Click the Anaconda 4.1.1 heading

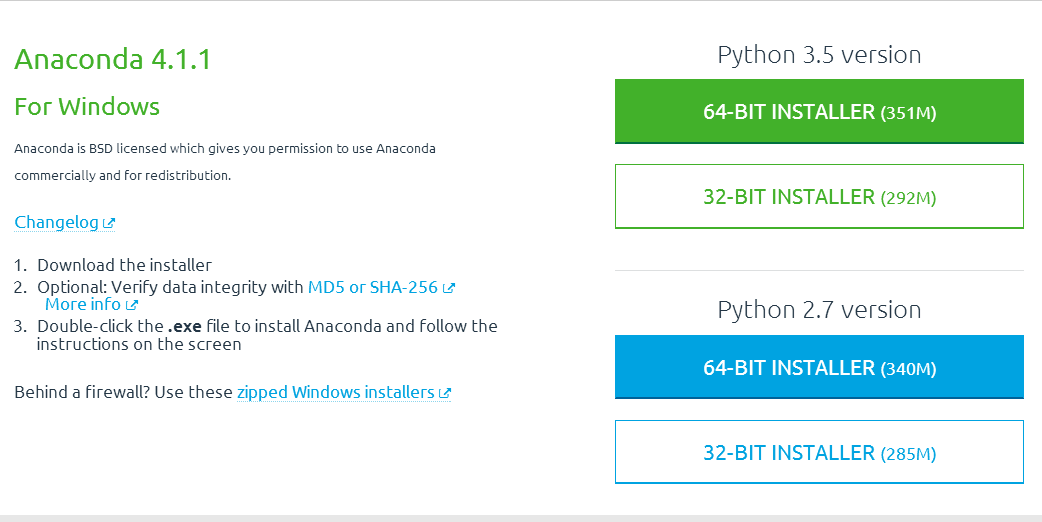pos(112,59)
